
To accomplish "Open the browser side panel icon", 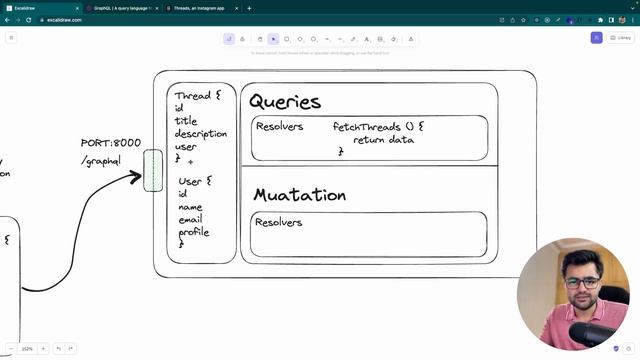I will (x=611, y=20).
